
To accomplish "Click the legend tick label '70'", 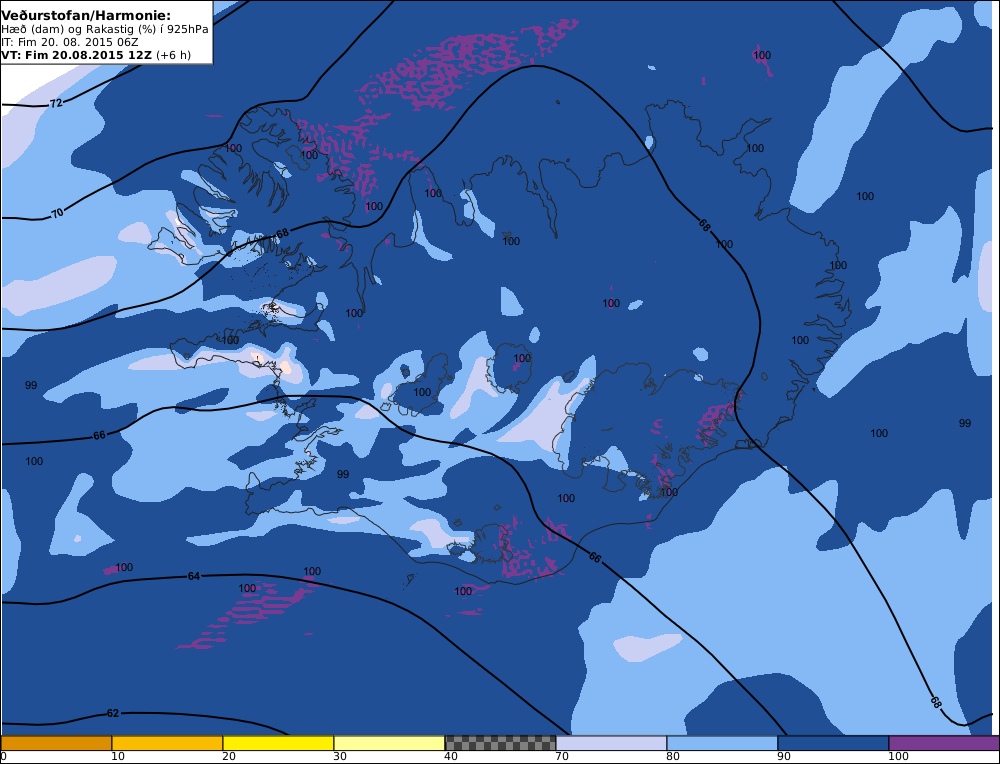I will pos(561,756).
